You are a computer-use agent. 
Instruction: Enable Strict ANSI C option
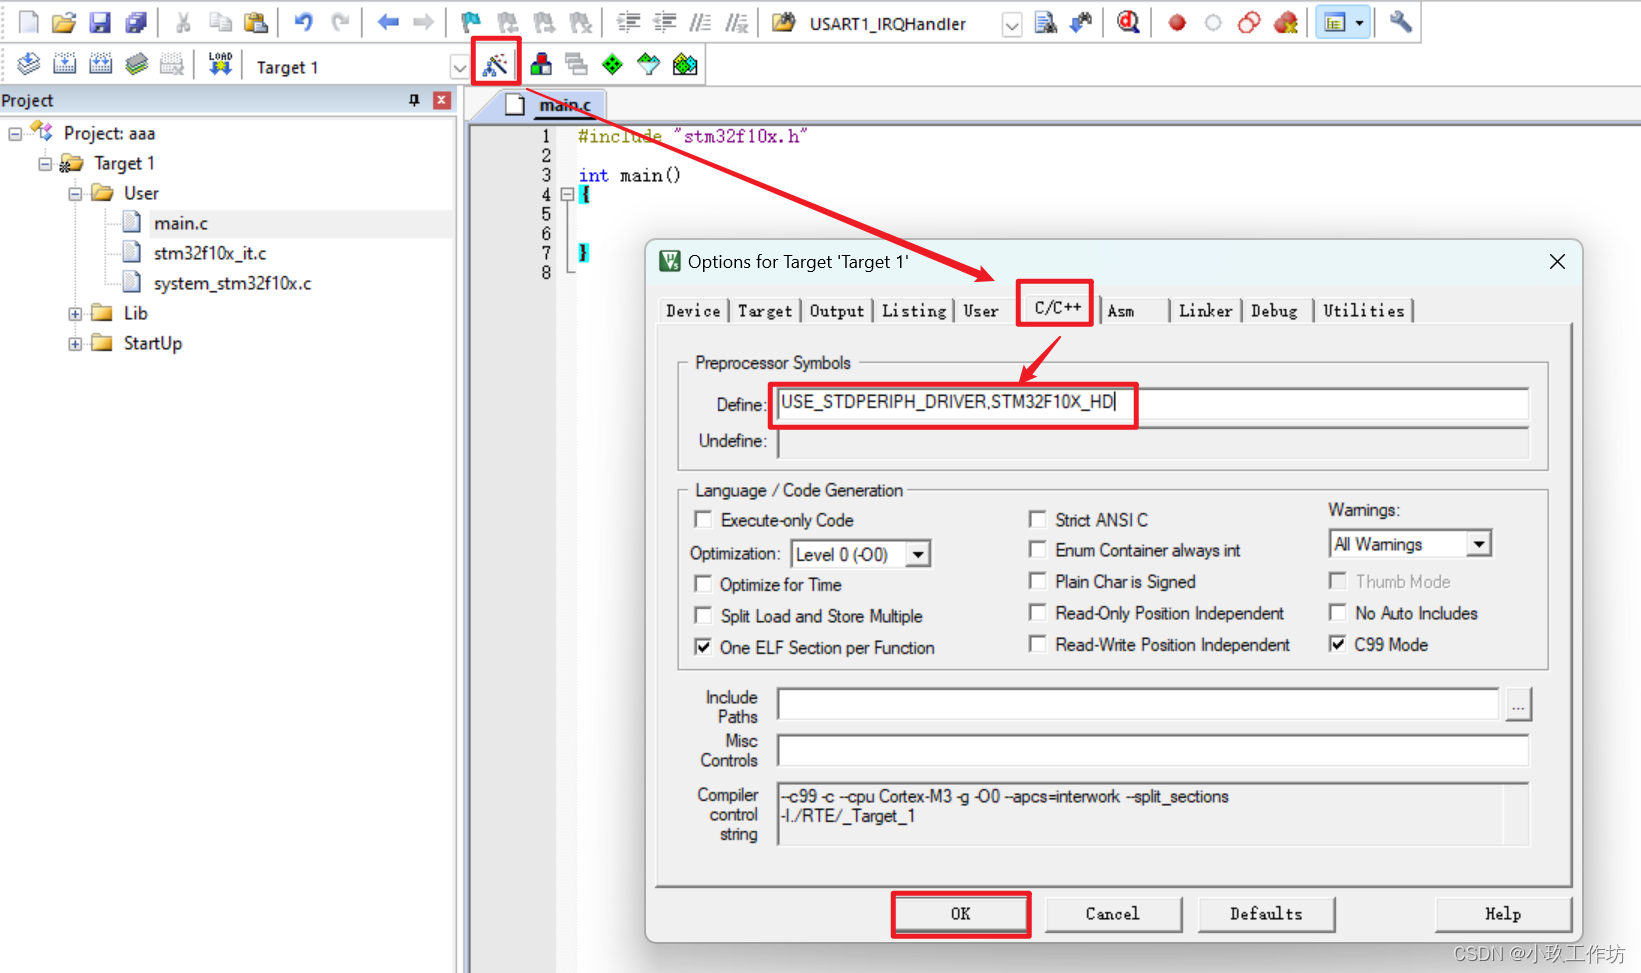[x=1037, y=519]
